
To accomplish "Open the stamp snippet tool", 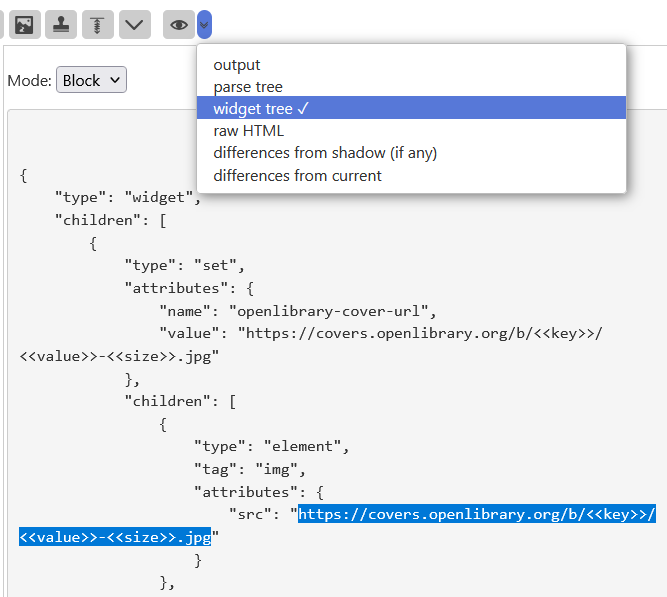I will [x=61, y=24].
